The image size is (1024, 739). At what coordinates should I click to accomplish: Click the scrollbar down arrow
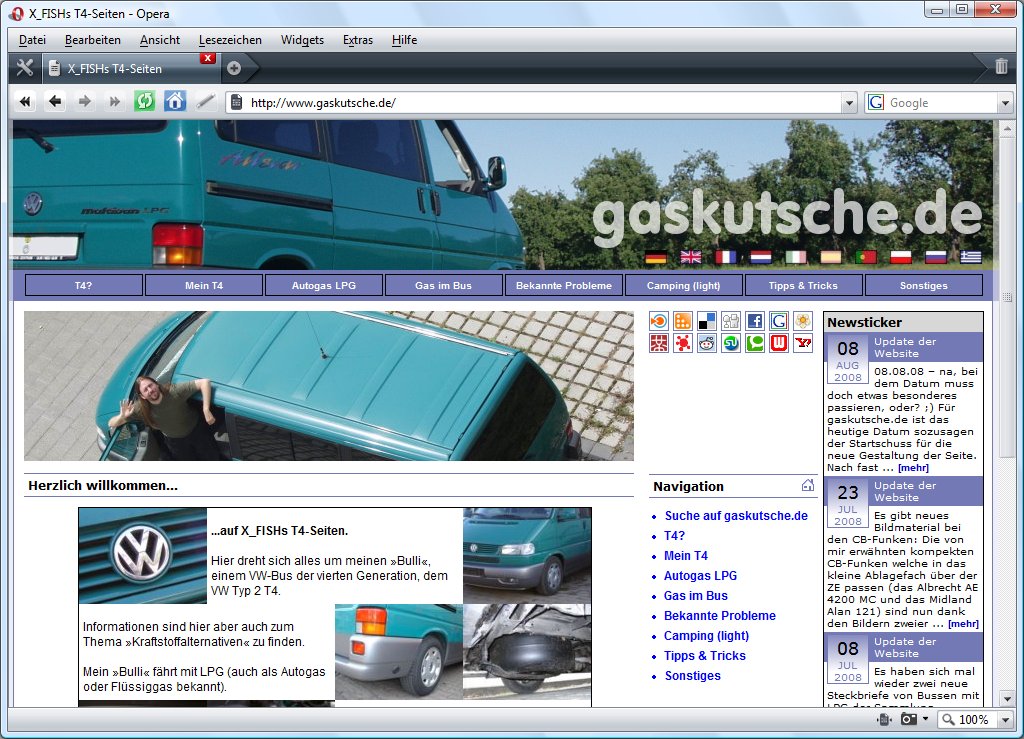click(1006, 698)
